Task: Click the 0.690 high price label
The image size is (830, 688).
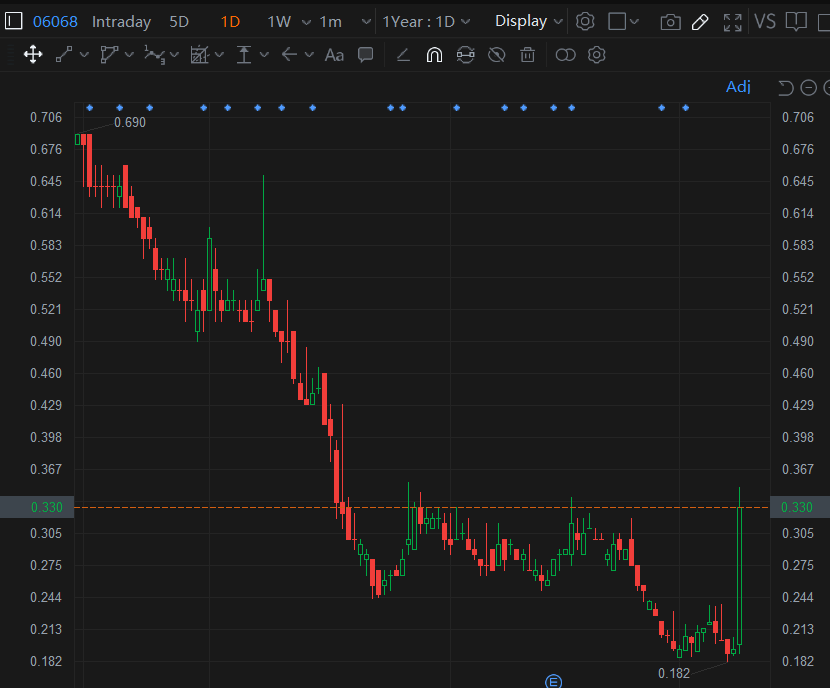Action: (130, 123)
